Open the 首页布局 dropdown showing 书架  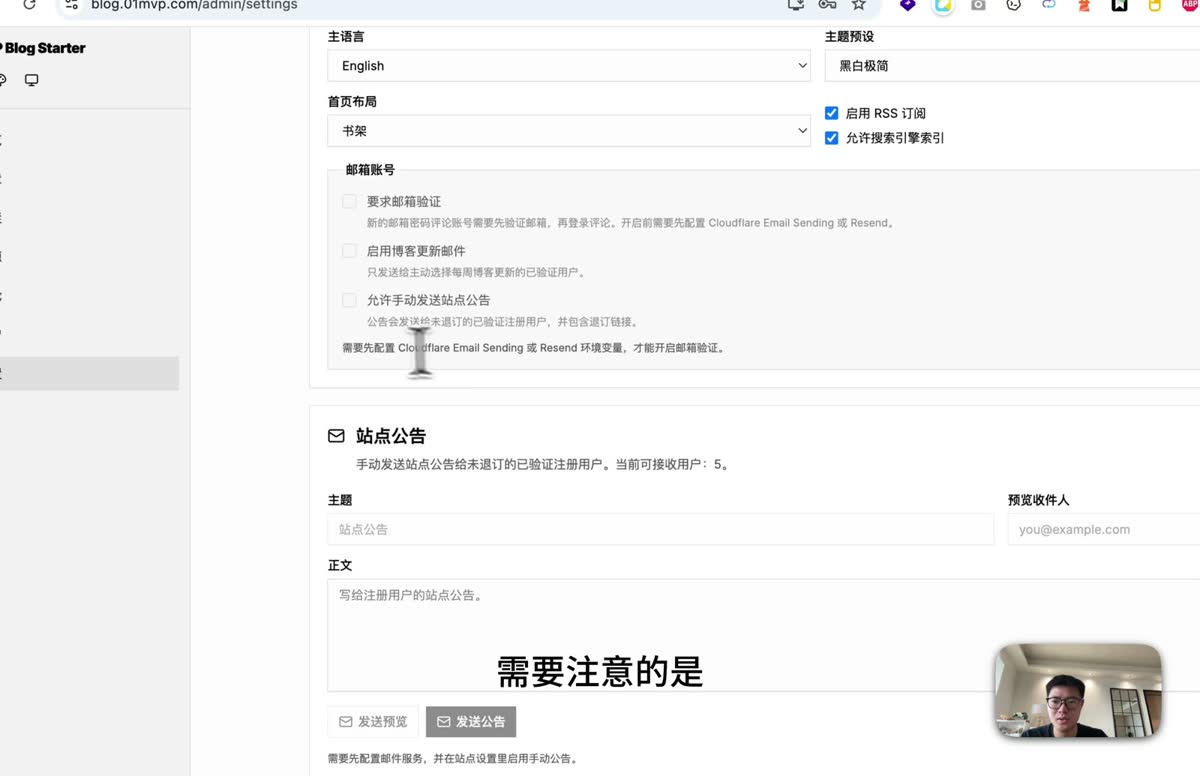coord(569,130)
